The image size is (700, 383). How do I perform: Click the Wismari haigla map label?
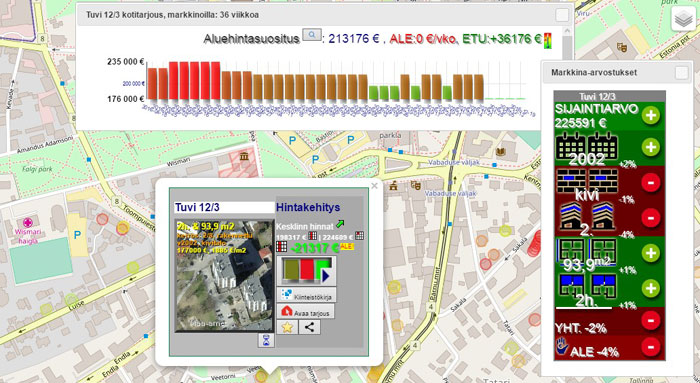(28, 237)
